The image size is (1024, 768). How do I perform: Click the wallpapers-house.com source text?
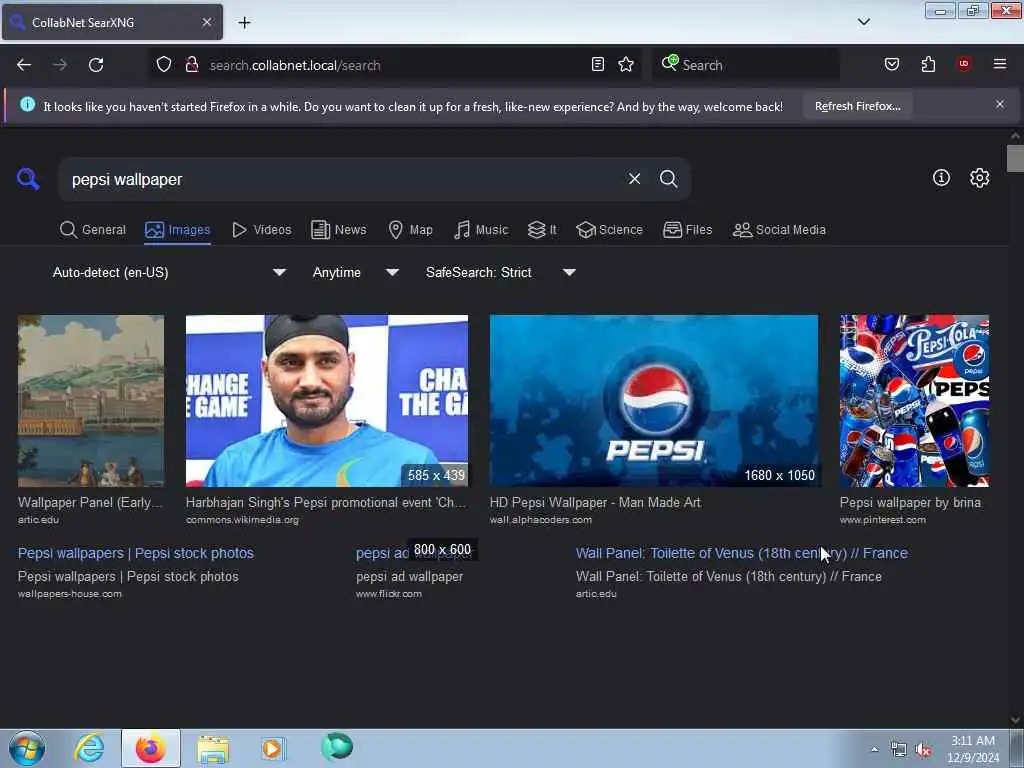coord(70,594)
